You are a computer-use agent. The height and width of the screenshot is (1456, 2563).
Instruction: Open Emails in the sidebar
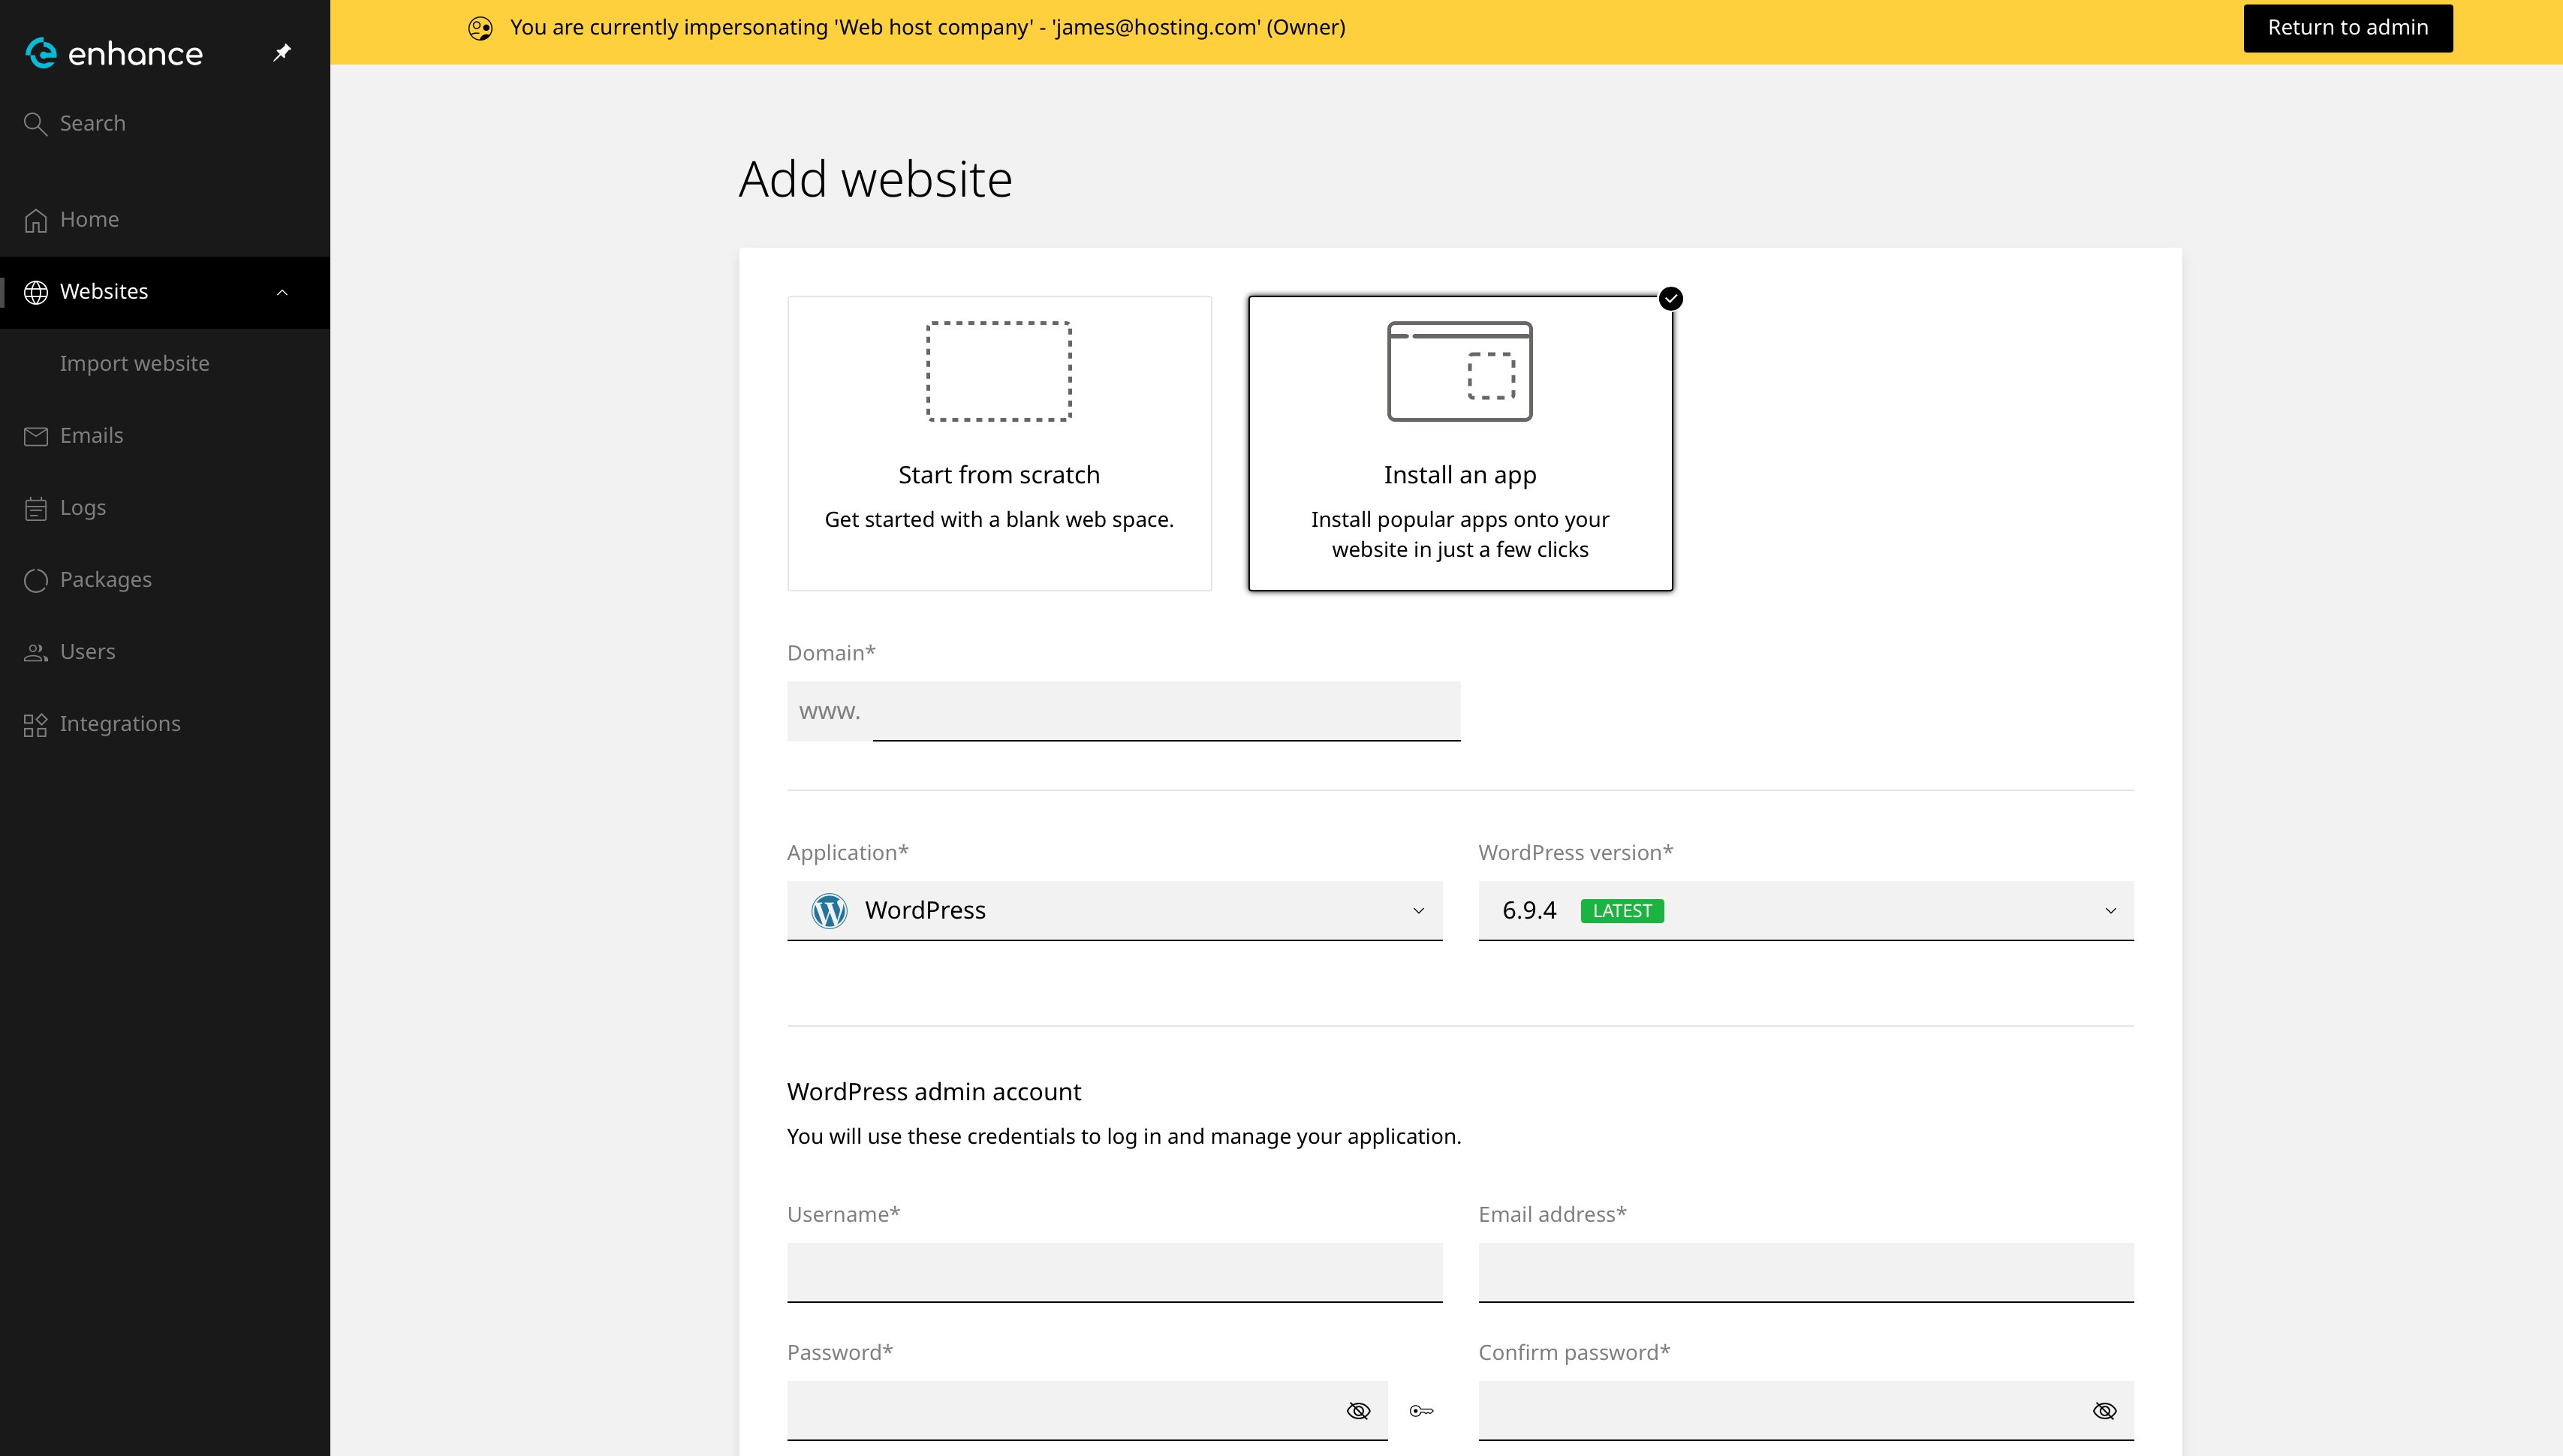(x=91, y=436)
